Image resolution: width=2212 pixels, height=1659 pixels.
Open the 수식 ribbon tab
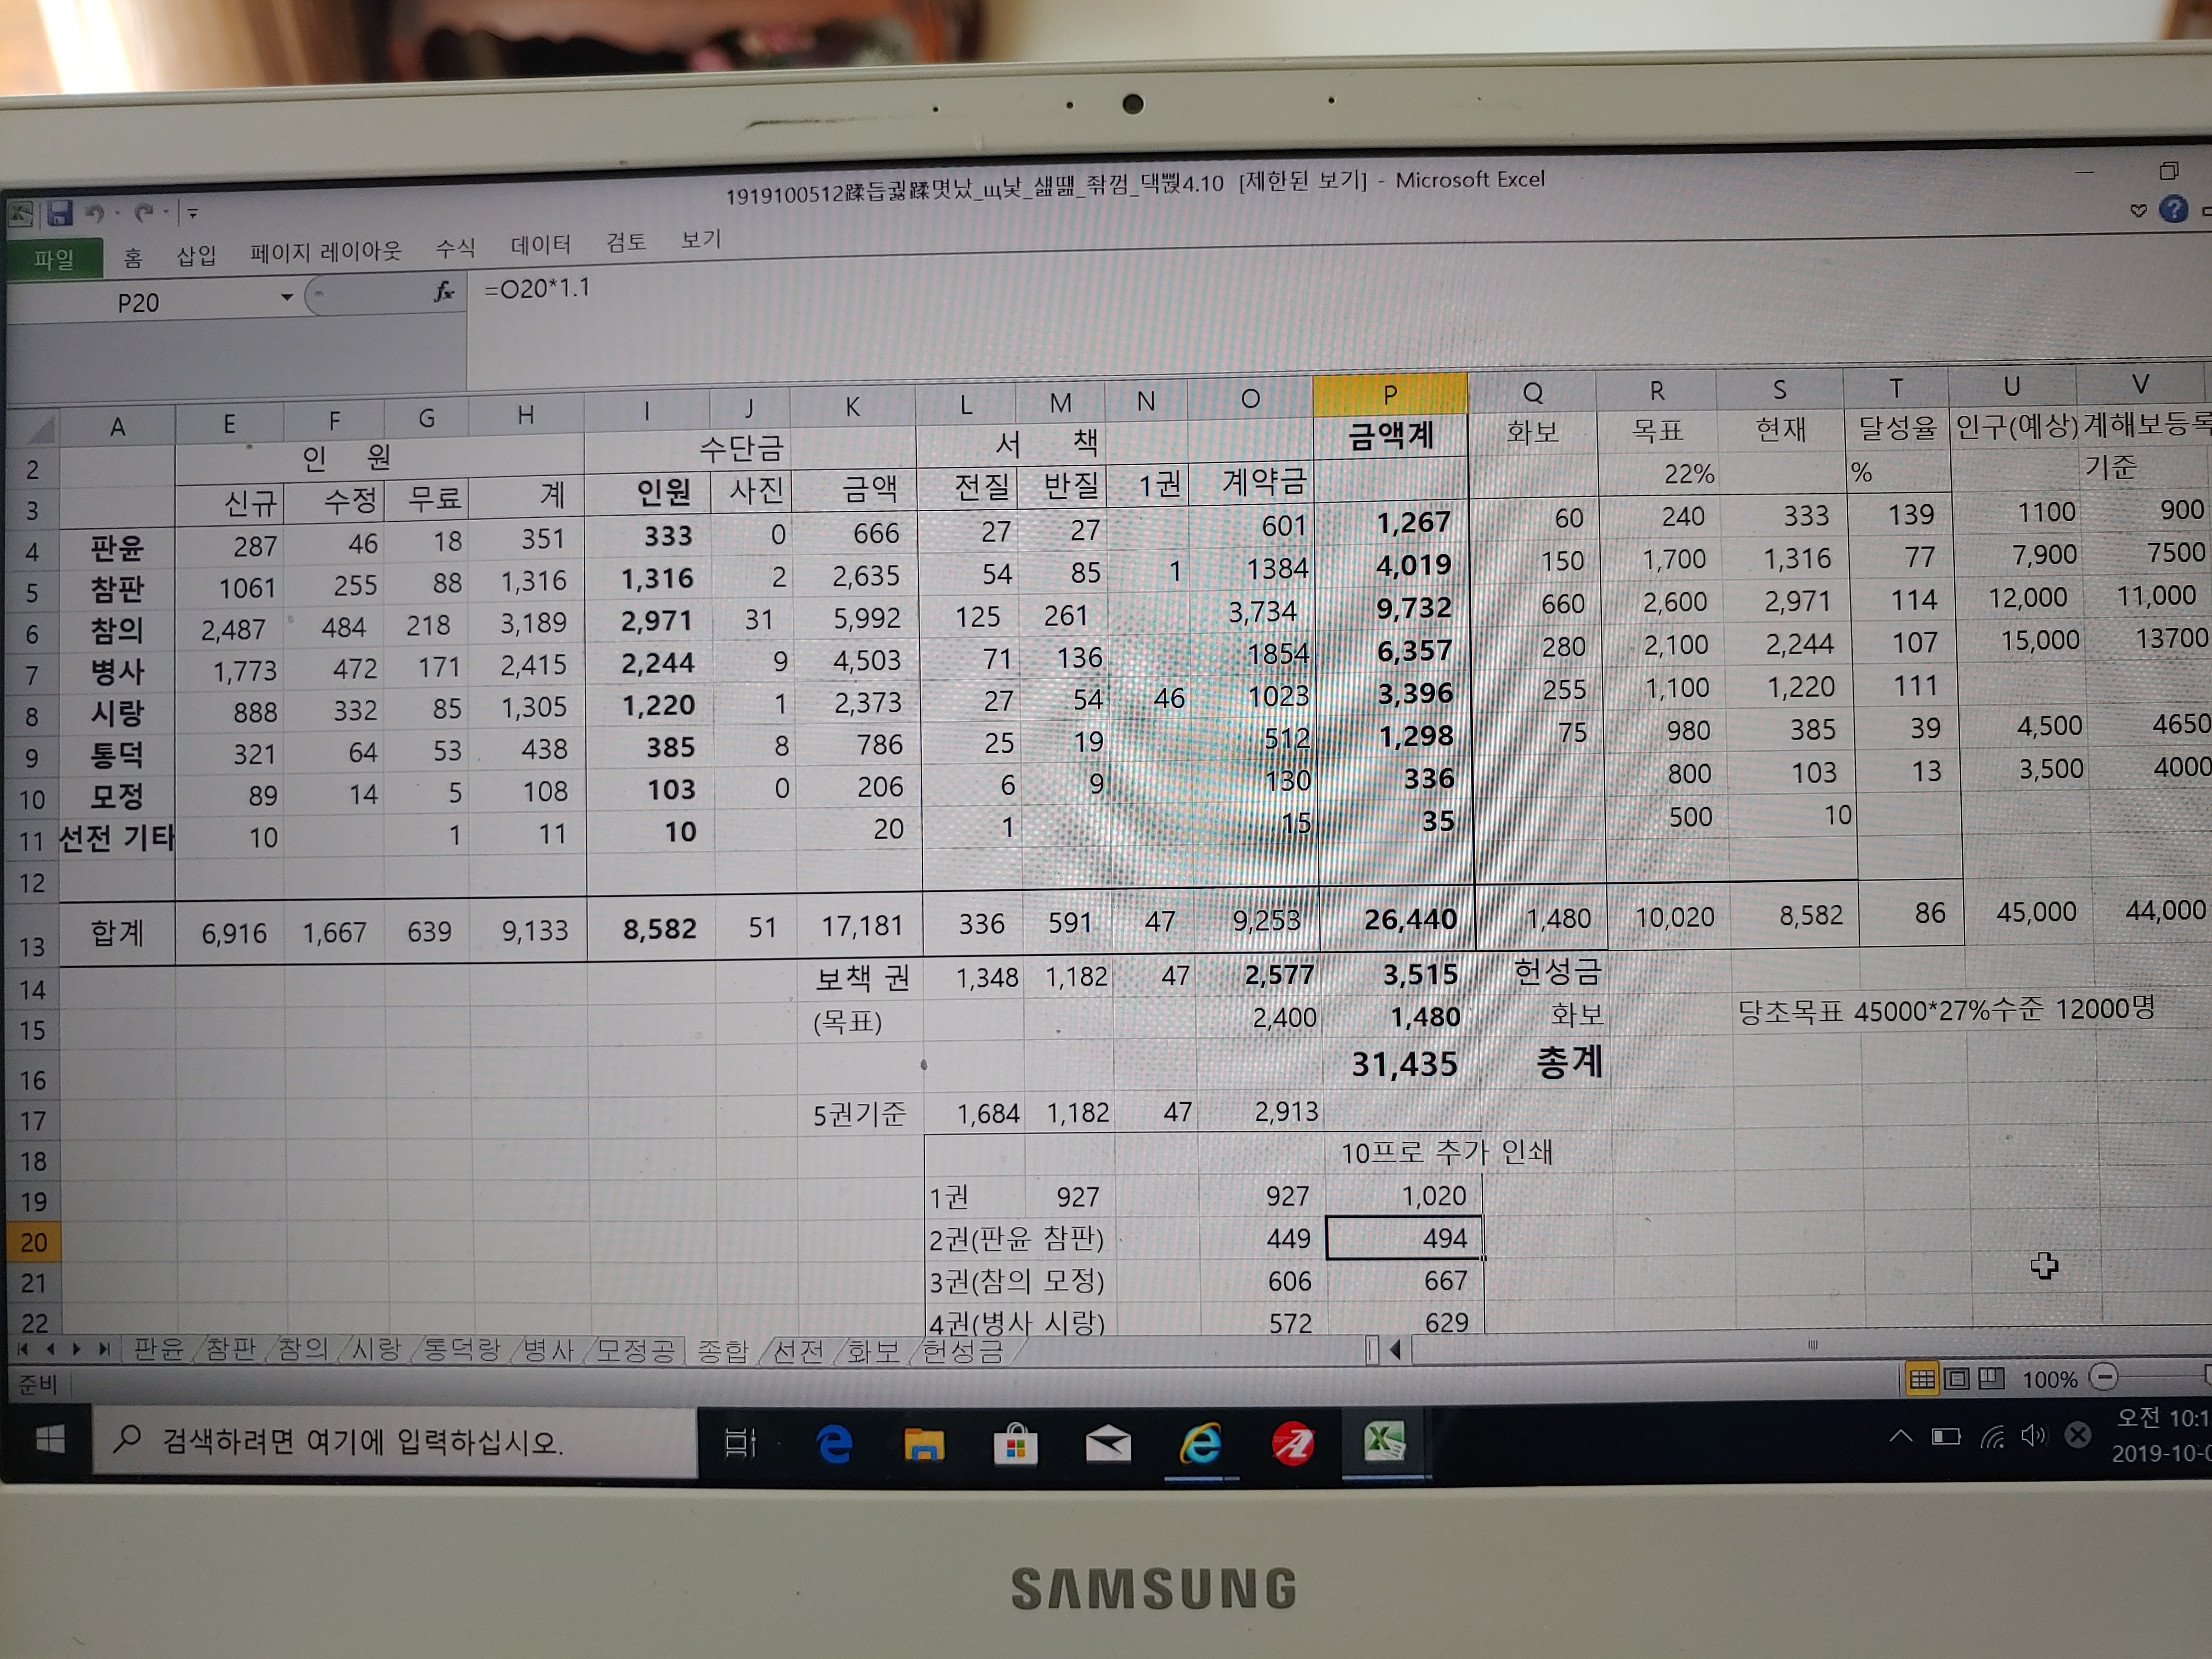click(455, 247)
